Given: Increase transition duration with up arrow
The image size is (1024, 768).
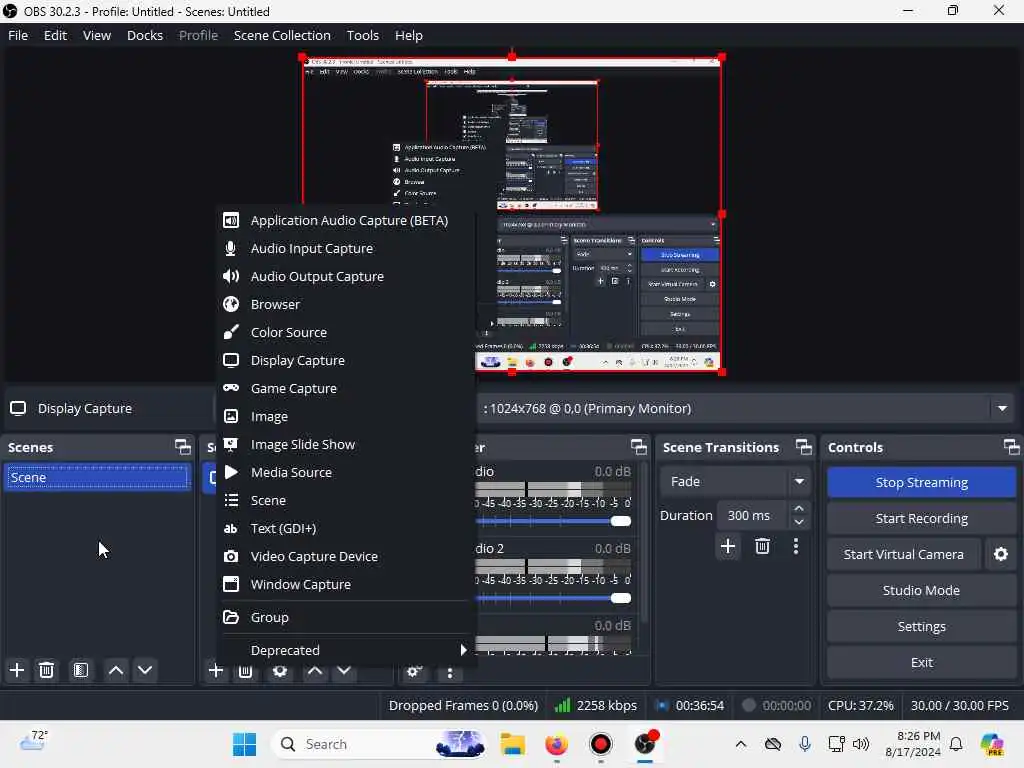Looking at the screenshot, I should click(x=799, y=509).
